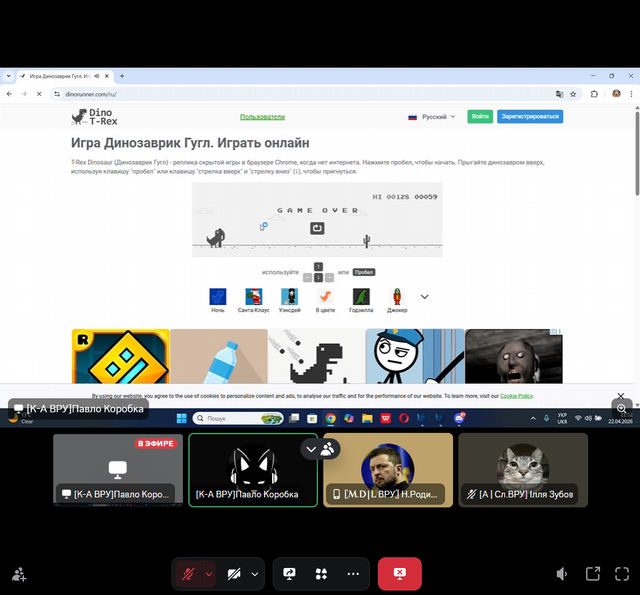Open more options three-dot call menu

[x=353, y=574]
